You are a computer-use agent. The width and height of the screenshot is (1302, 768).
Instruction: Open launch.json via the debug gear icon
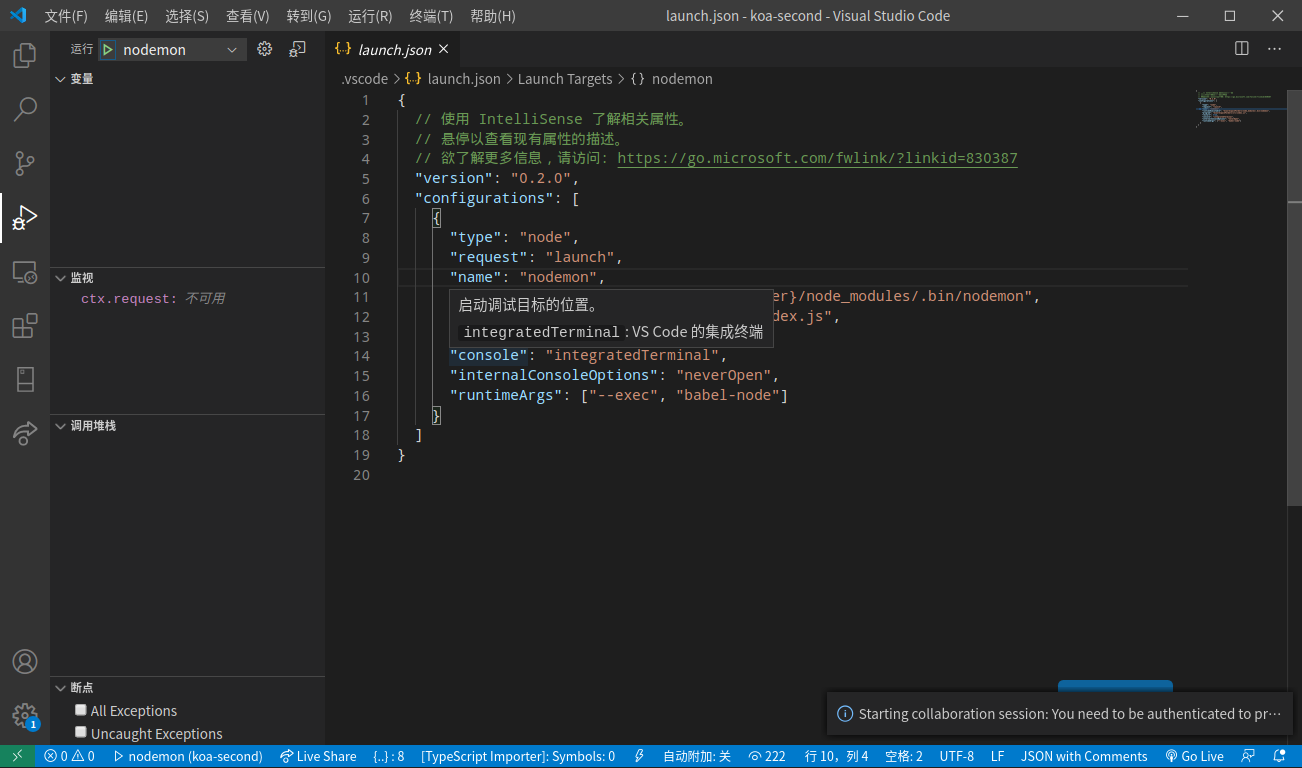pyautogui.click(x=265, y=49)
